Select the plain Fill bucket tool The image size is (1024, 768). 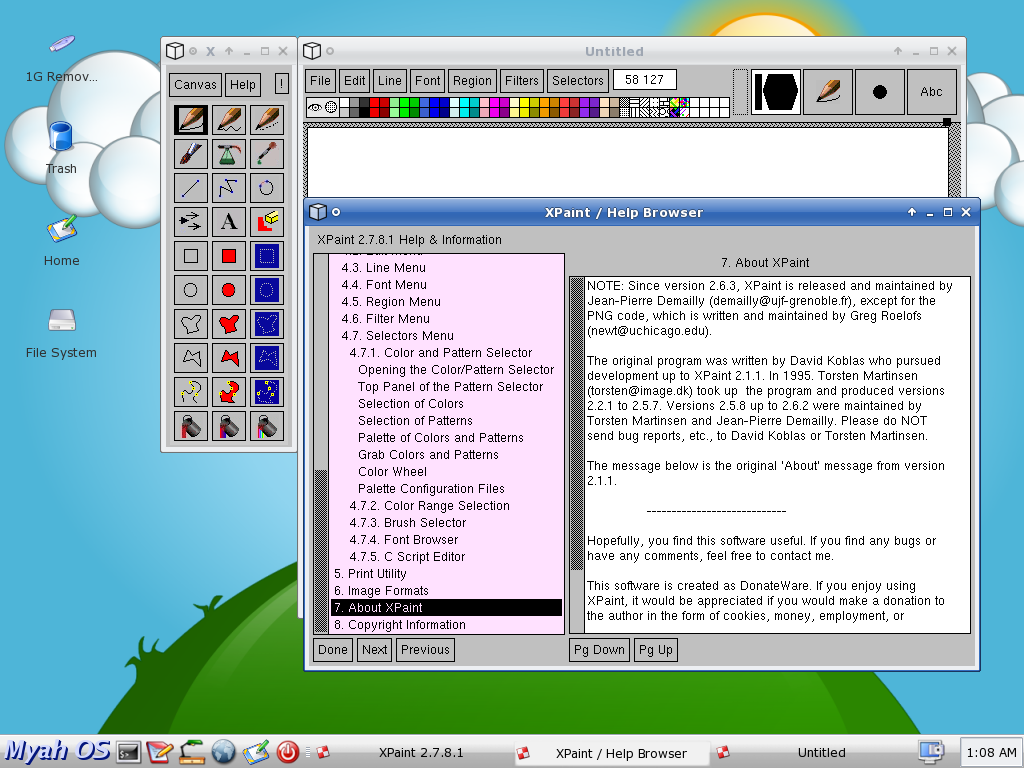pos(191,426)
